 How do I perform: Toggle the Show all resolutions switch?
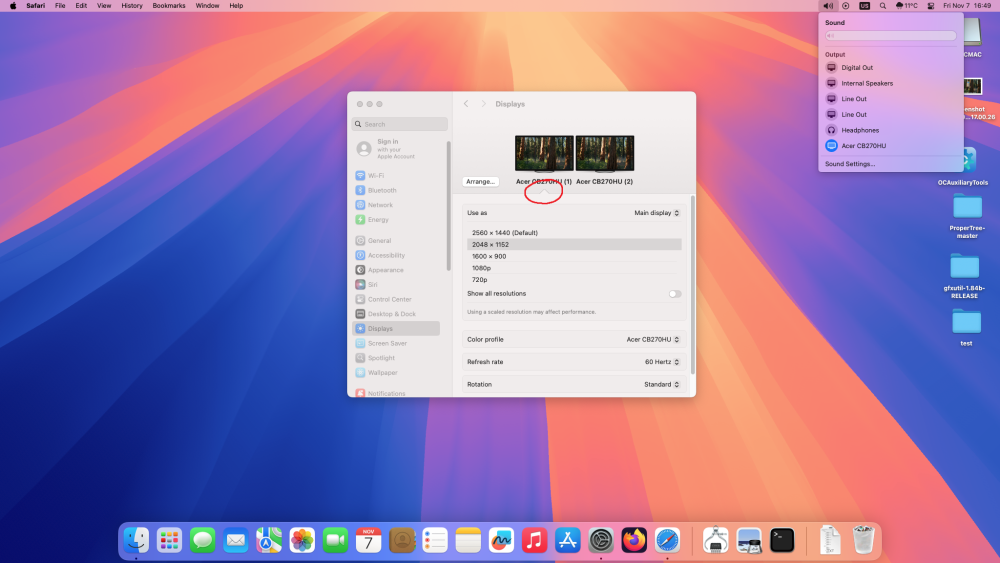[675, 294]
